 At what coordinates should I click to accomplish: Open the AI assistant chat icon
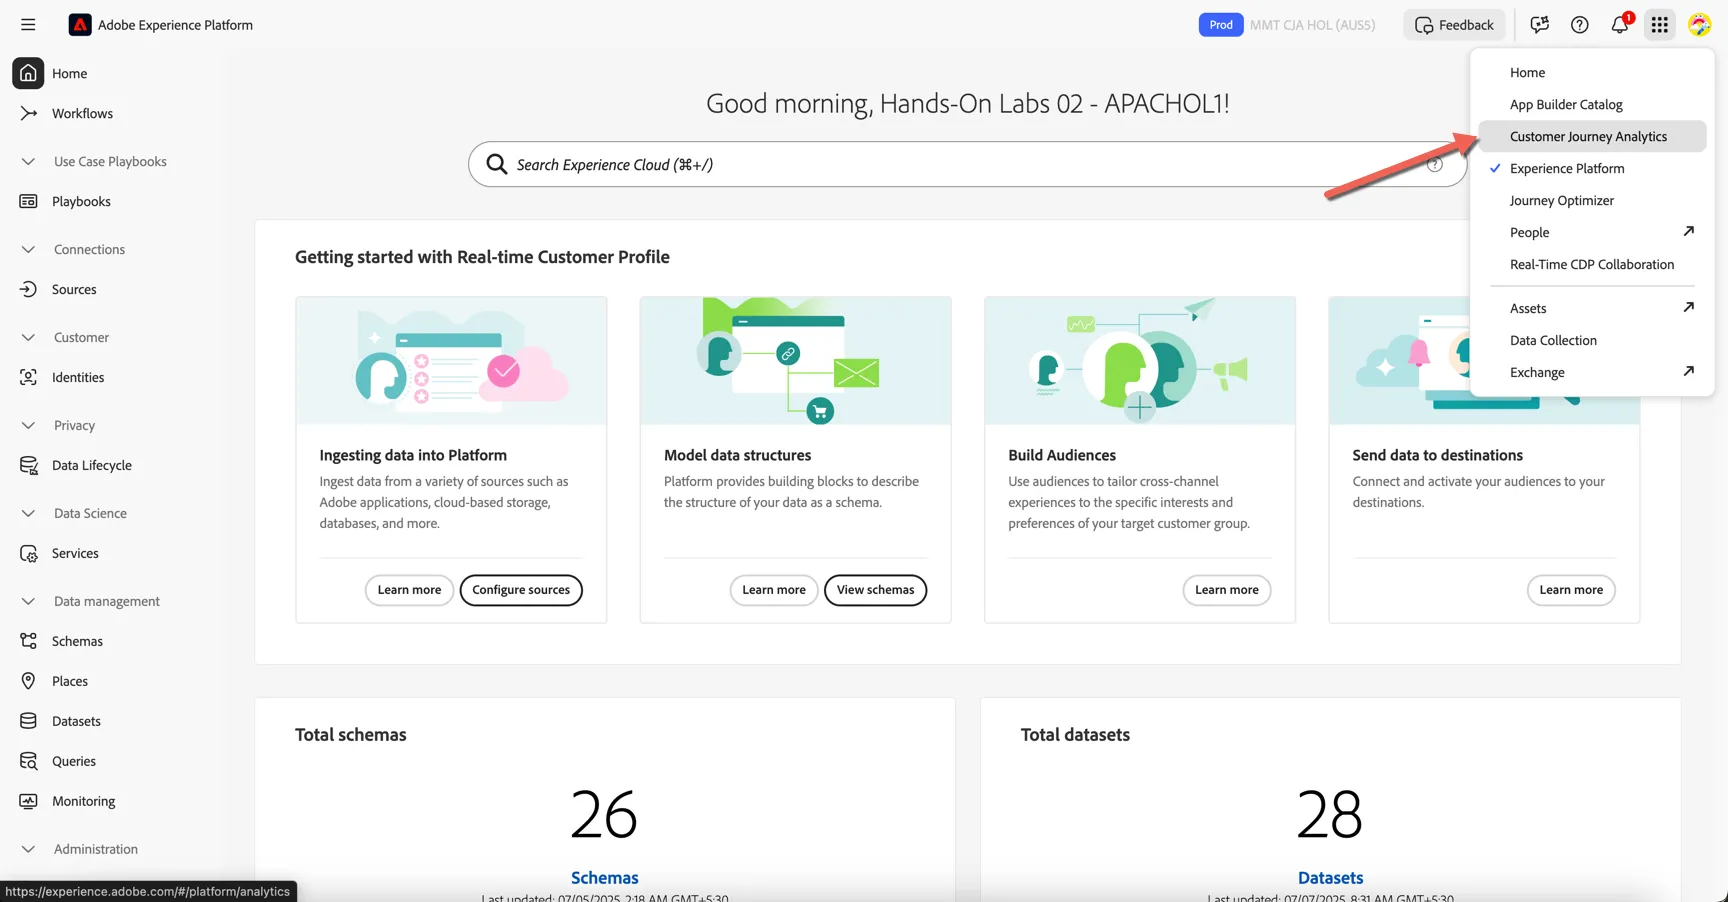[x=1540, y=25]
